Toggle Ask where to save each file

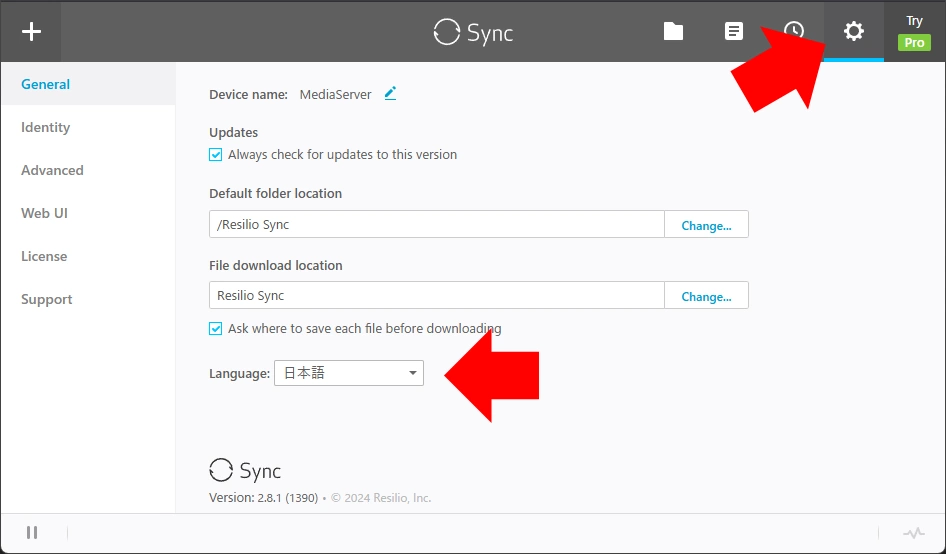[x=215, y=328]
